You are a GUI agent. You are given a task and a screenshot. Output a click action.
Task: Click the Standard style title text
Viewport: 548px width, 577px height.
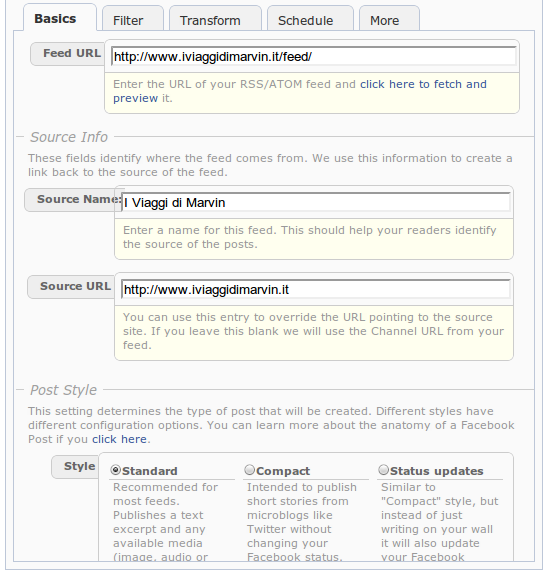(x=150, y=471)
